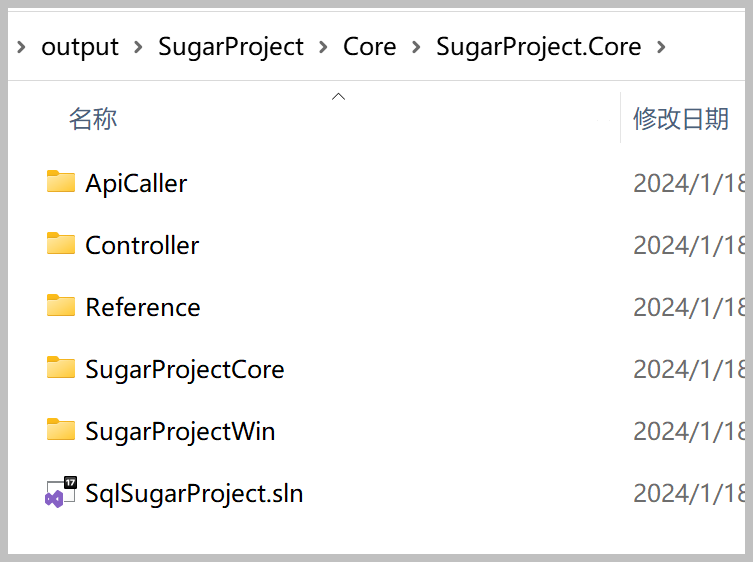
Task: Click the sort arrow above the name column
Action: (x=339, y=97)
